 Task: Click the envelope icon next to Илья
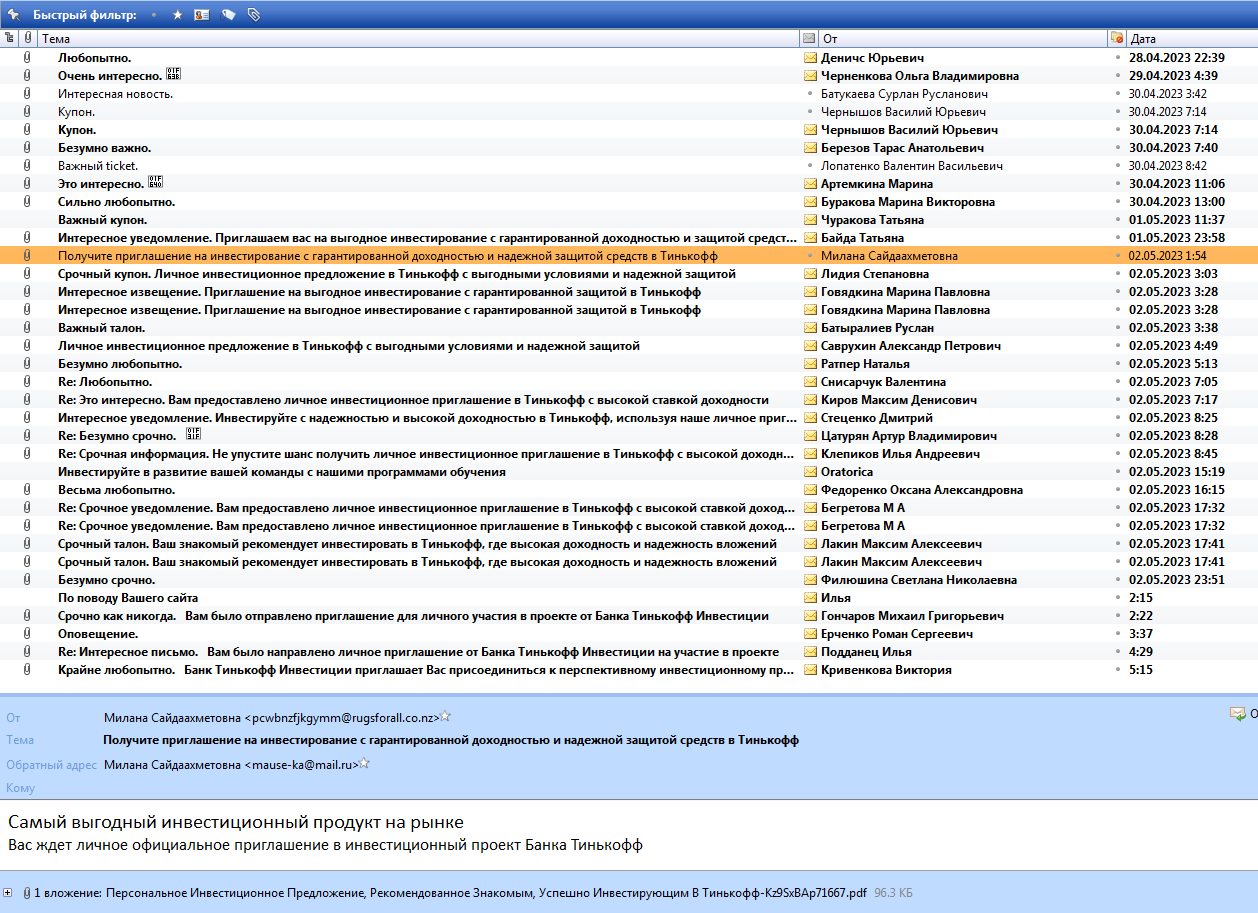pyautogui.click(x=810, y=598)
